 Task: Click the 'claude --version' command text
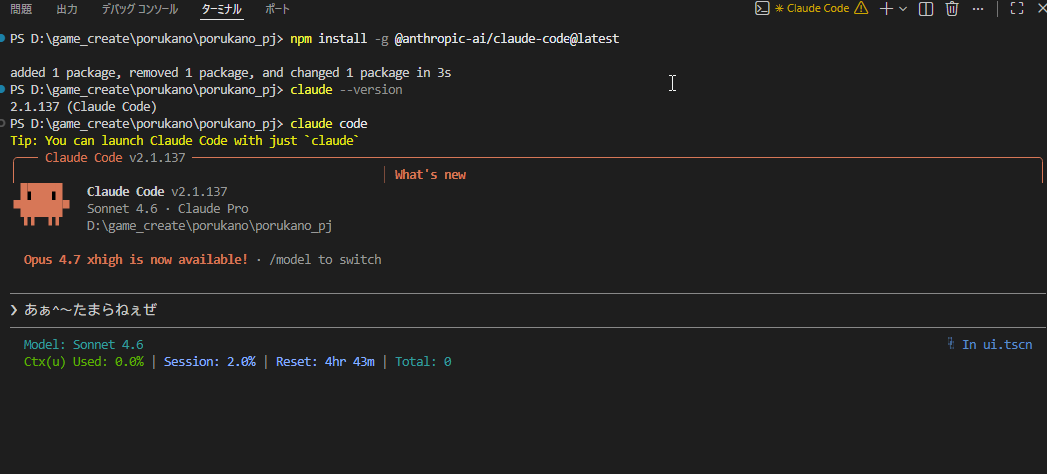pyautogui.click(x=347, y=89)
